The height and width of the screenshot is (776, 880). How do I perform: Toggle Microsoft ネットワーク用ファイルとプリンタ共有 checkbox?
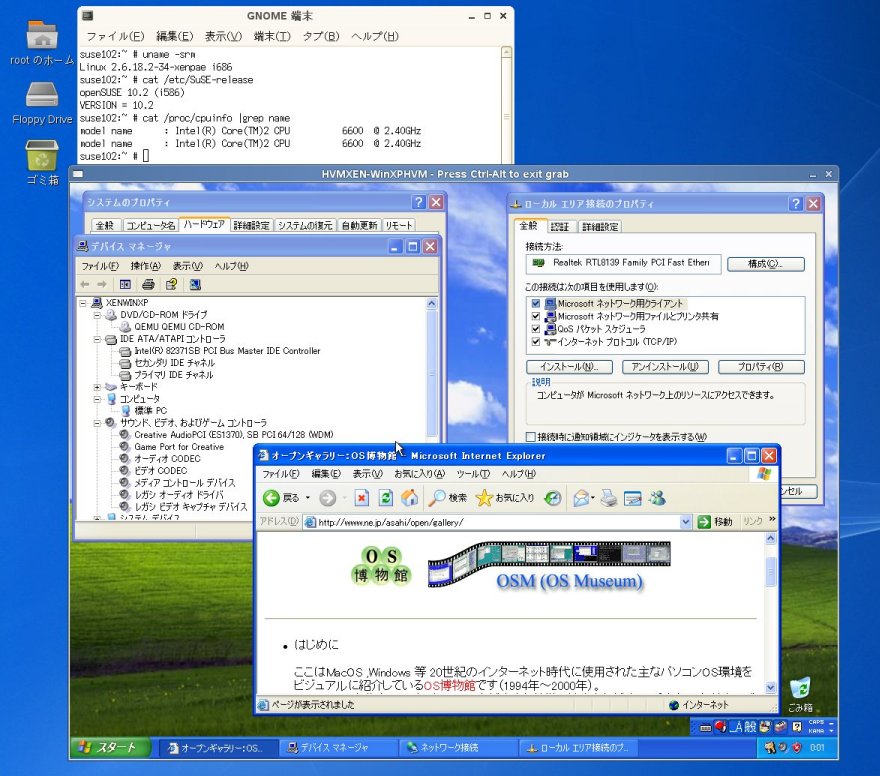(535, 316)
